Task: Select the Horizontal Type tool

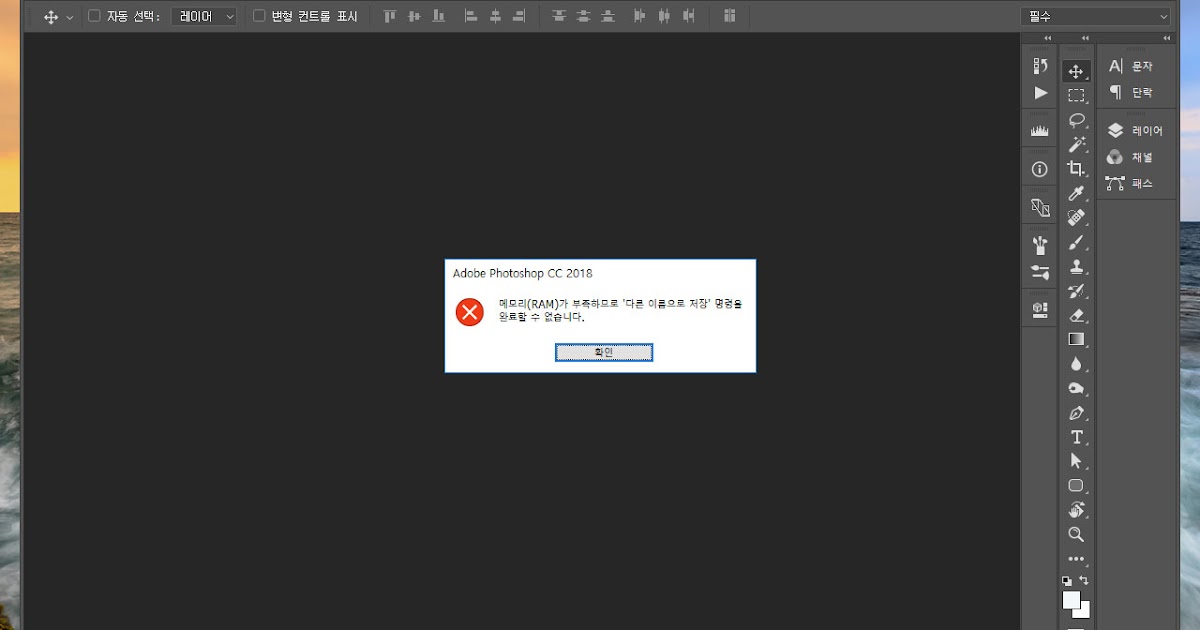Action: pos(1076,437)
